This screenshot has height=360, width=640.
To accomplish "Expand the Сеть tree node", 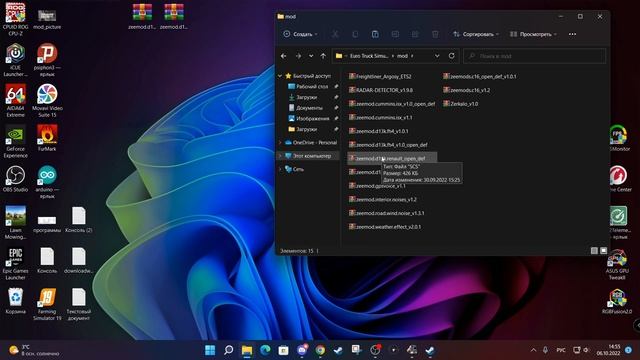I will [x=280, y=169].
